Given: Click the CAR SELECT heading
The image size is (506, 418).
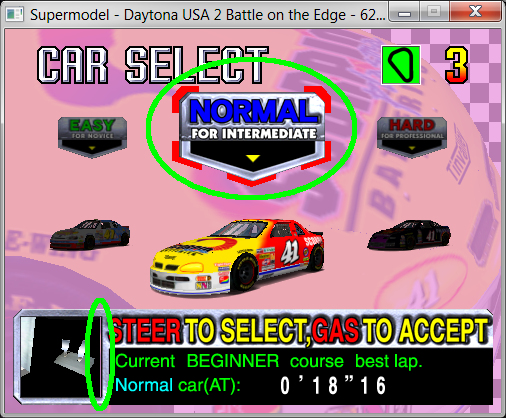Looking at the screenshot, I should point(153,65).
